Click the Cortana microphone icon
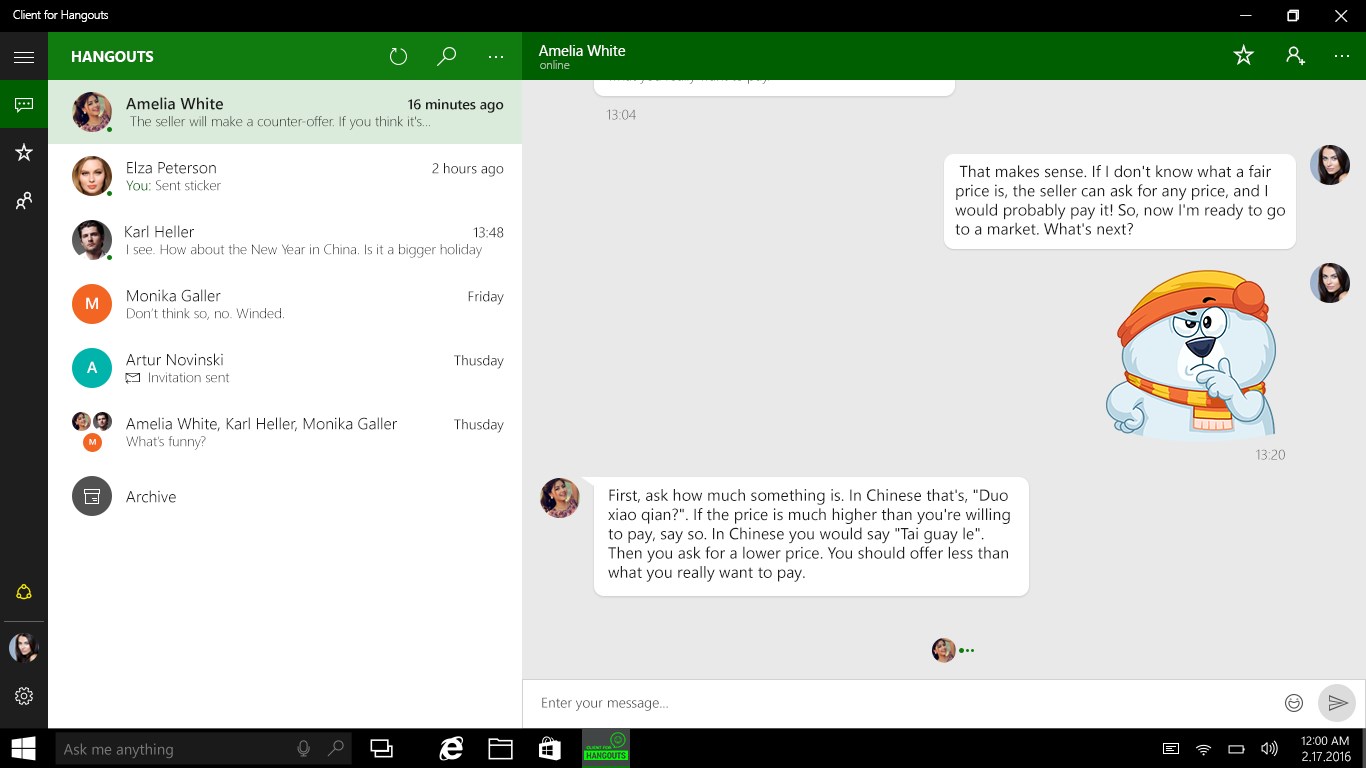This screenshot has height=768, width=1366. tap(304, 748)
